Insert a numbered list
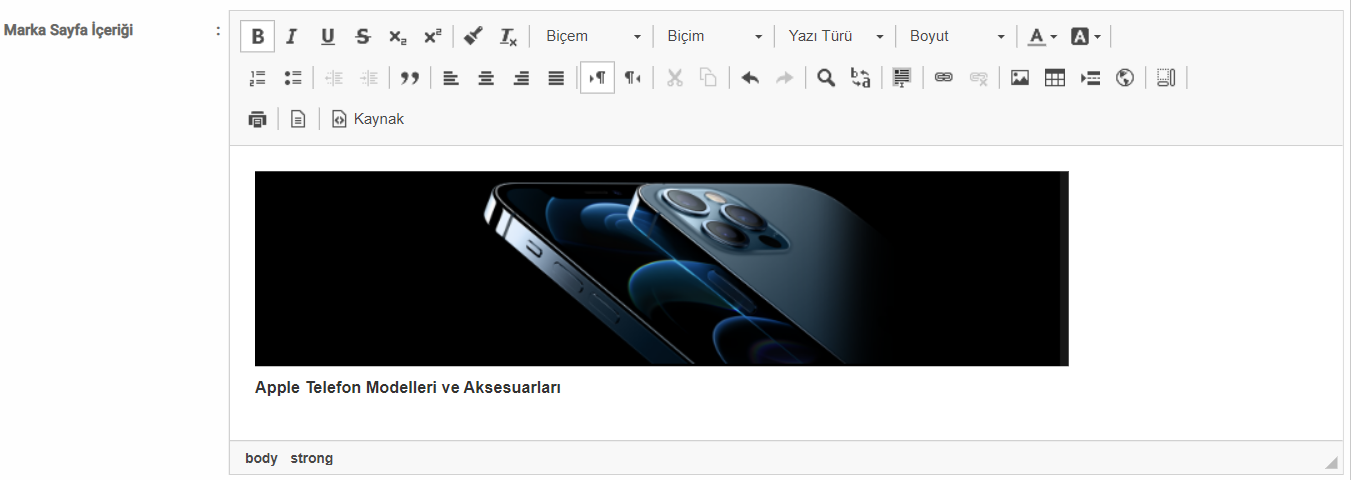 click(x=257, y=78)
